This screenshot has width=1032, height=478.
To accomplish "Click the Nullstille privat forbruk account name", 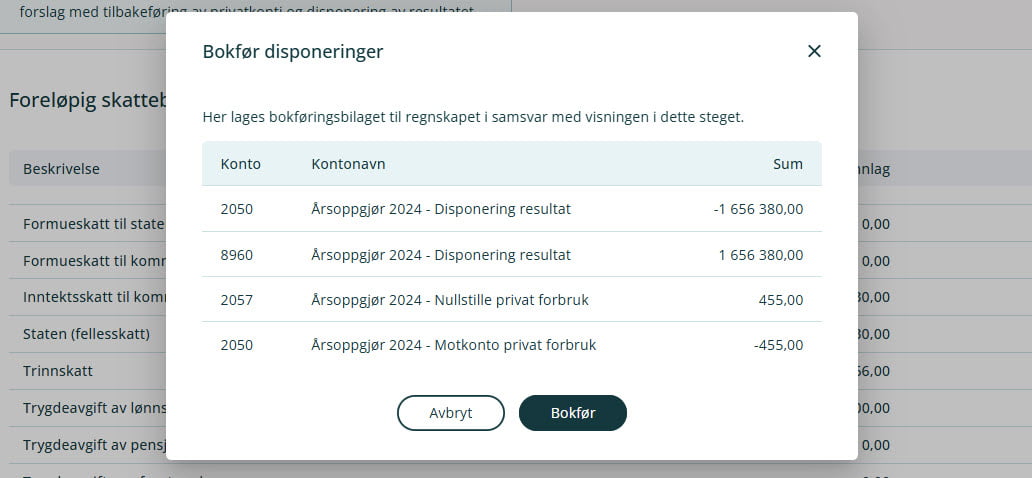I will [453, 300].
